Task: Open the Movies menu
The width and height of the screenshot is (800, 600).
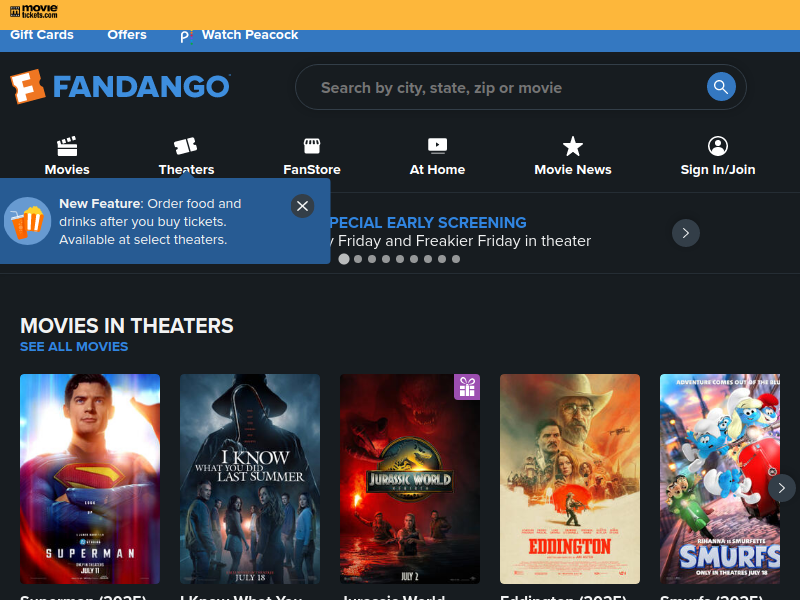Action: pyautogui.click(x=67, y=156)
